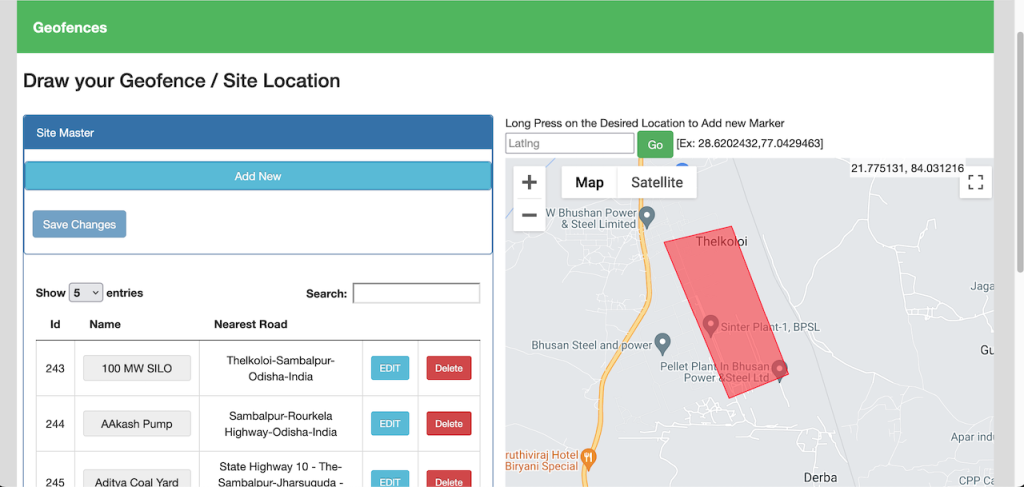Open the Pruthiviraj Hotel restaurant marker

(588, 457)
